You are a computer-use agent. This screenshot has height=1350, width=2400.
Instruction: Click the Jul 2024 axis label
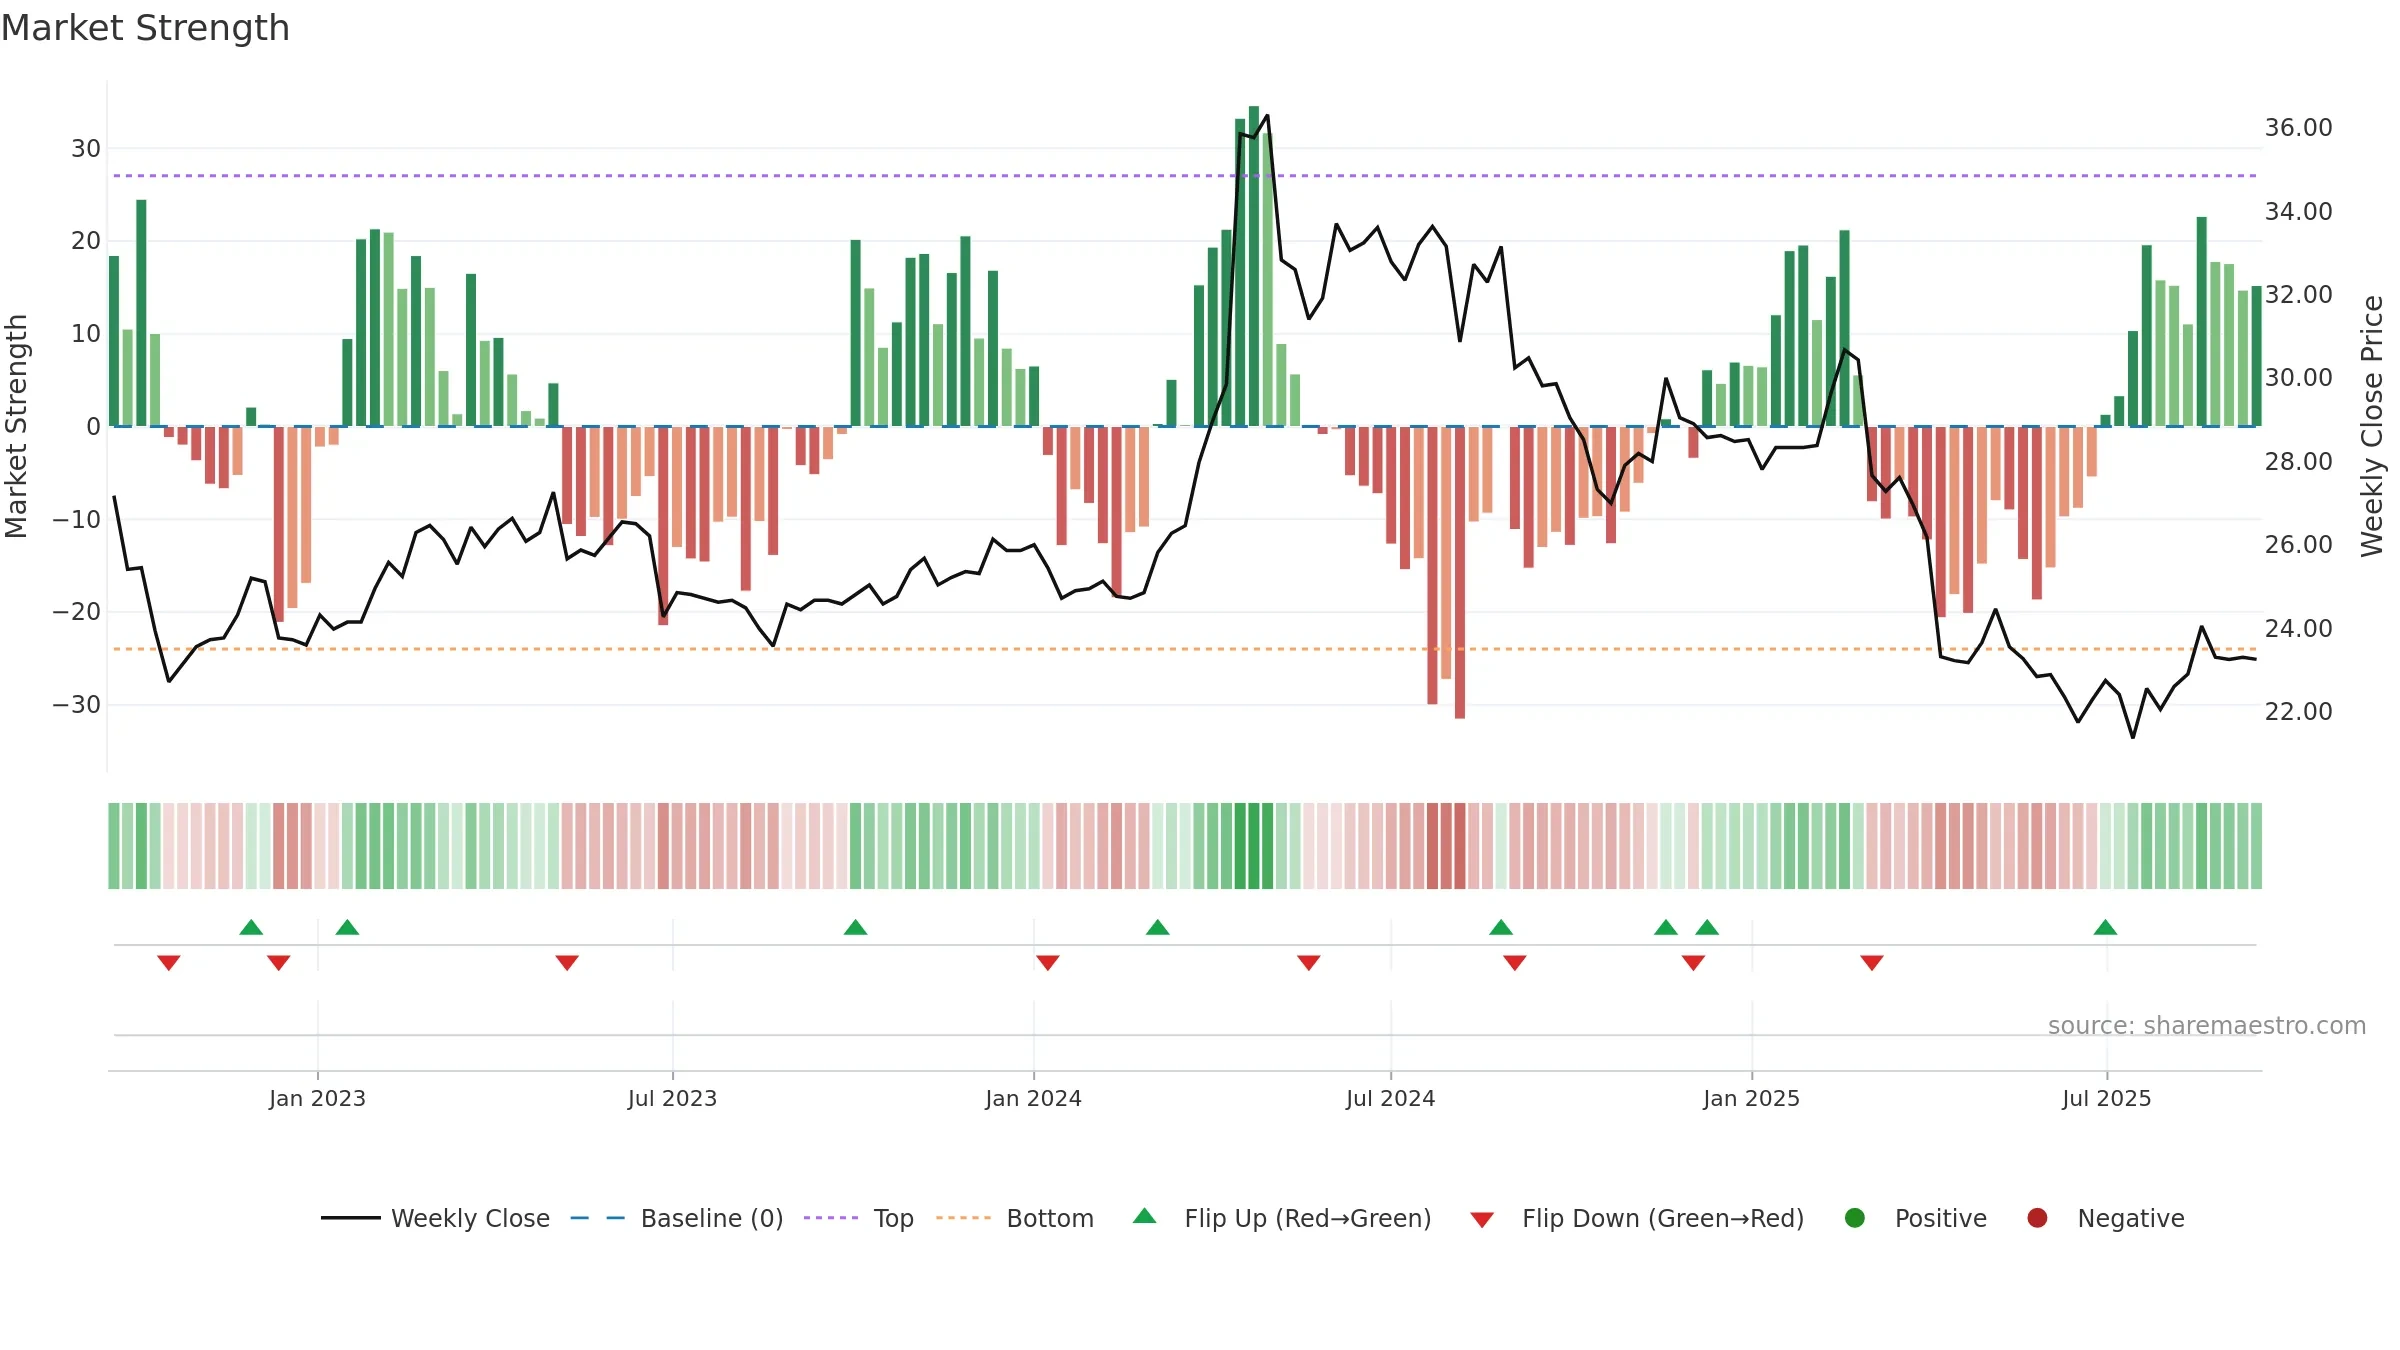1390,1098
